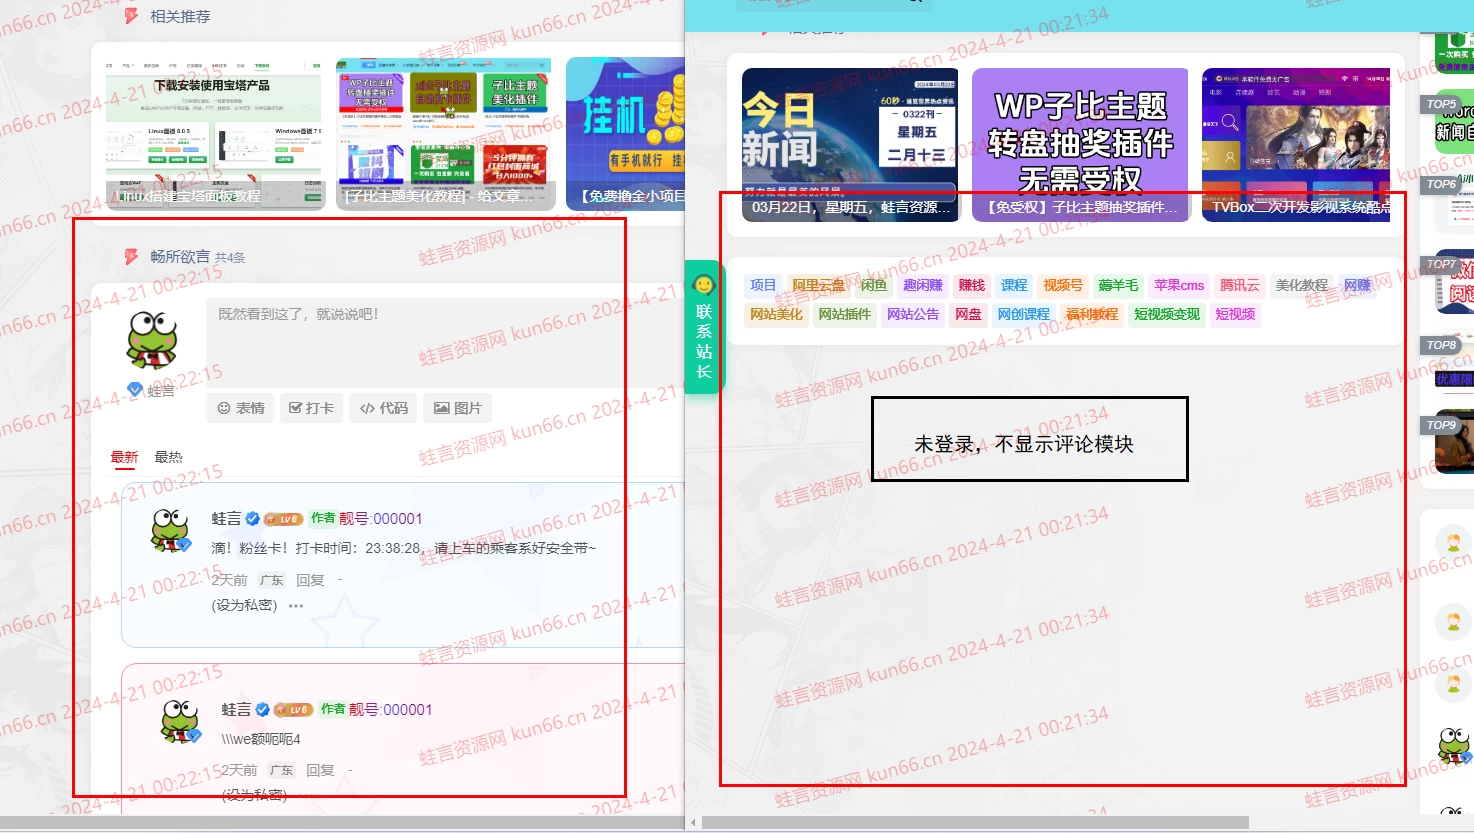
Task: Click the 相关推荐 section heading
Action: click(x=180, y=16)
